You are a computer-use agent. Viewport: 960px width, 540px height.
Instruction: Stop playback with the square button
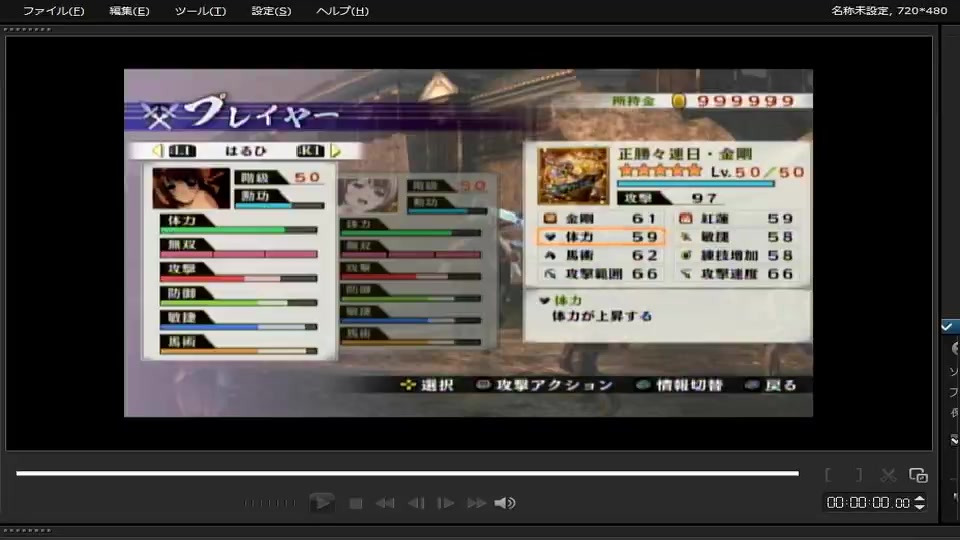point(356,503)
